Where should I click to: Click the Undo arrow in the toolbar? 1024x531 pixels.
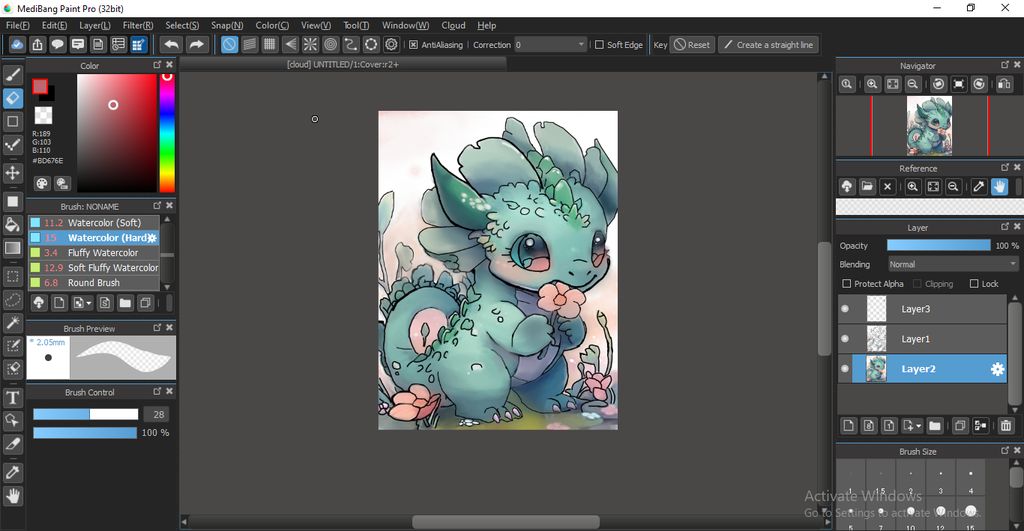coord(171,45)
